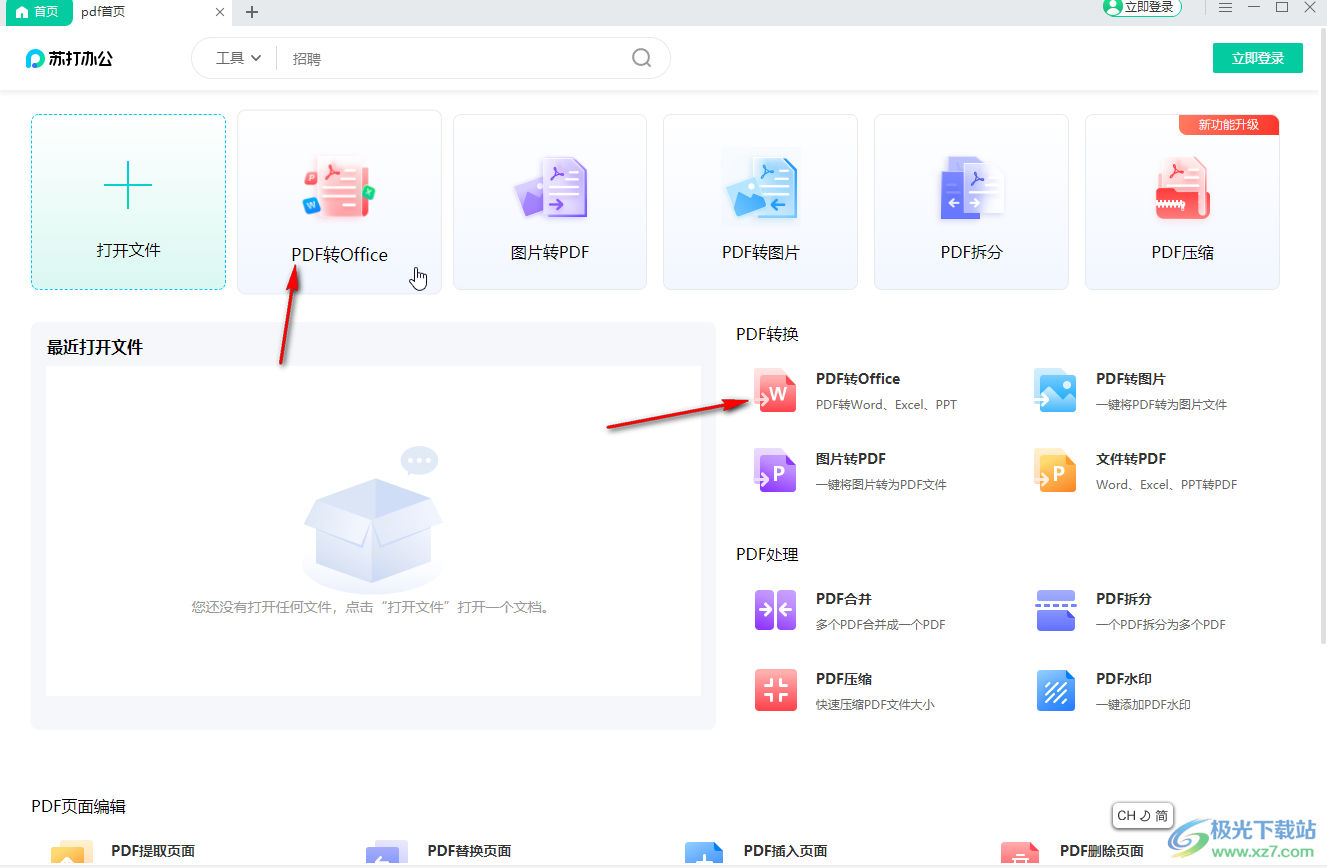Viewport: 1327px width, 868px height.
Task: Click 'PDF转Word、Excel、PPT' description
Action: pos(886,405)
